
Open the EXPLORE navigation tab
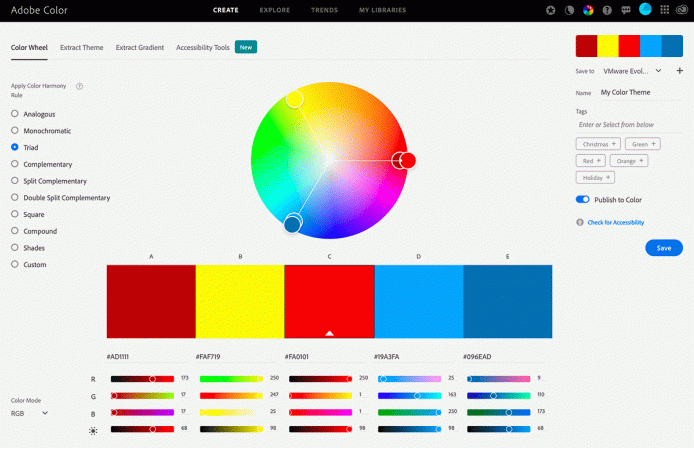point(275,10)
